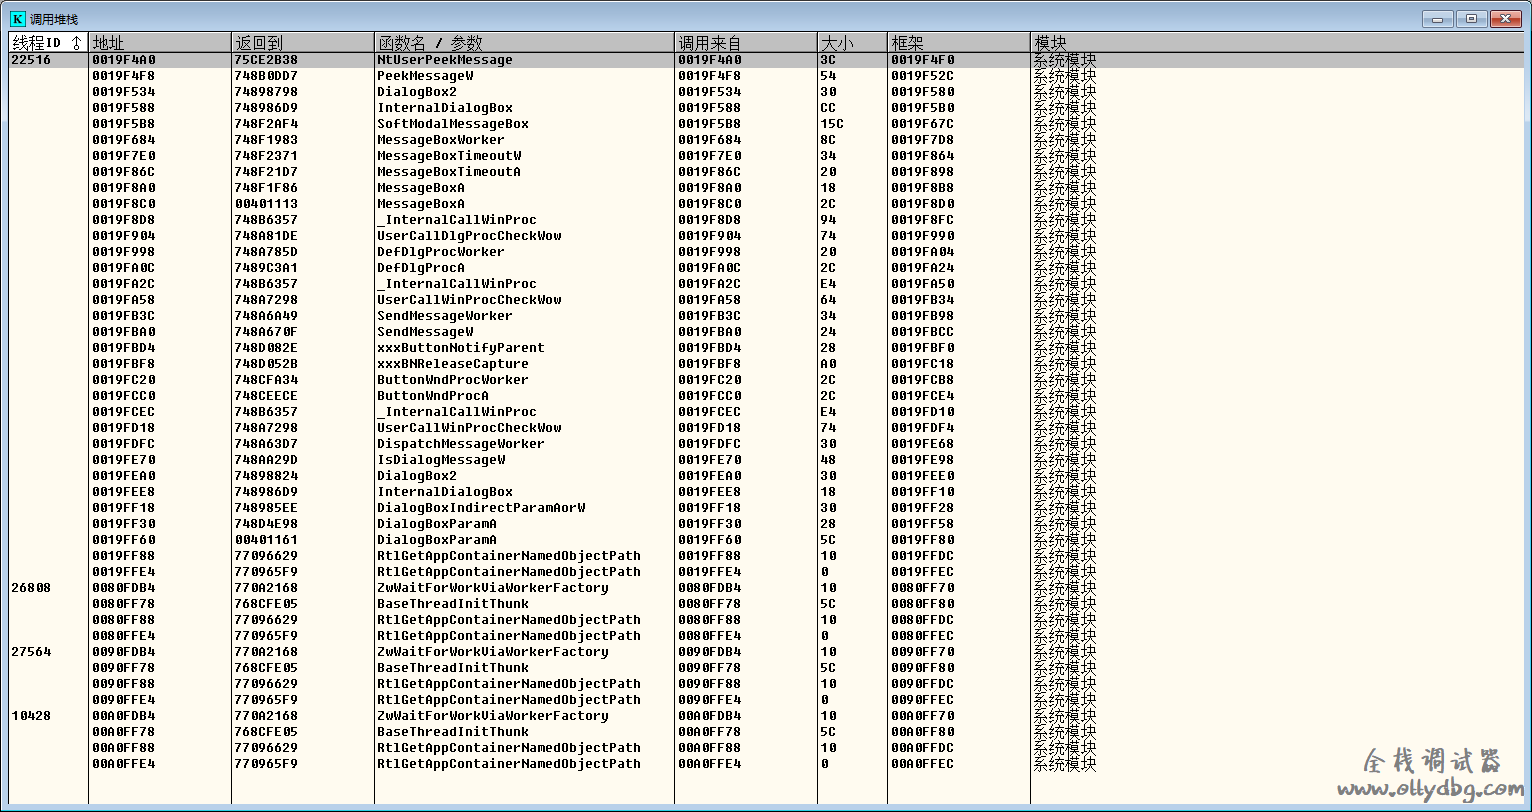The height and width of the screenshot is (812, 1532).
Task: Click return address 00401113
Action: (266, 204)
